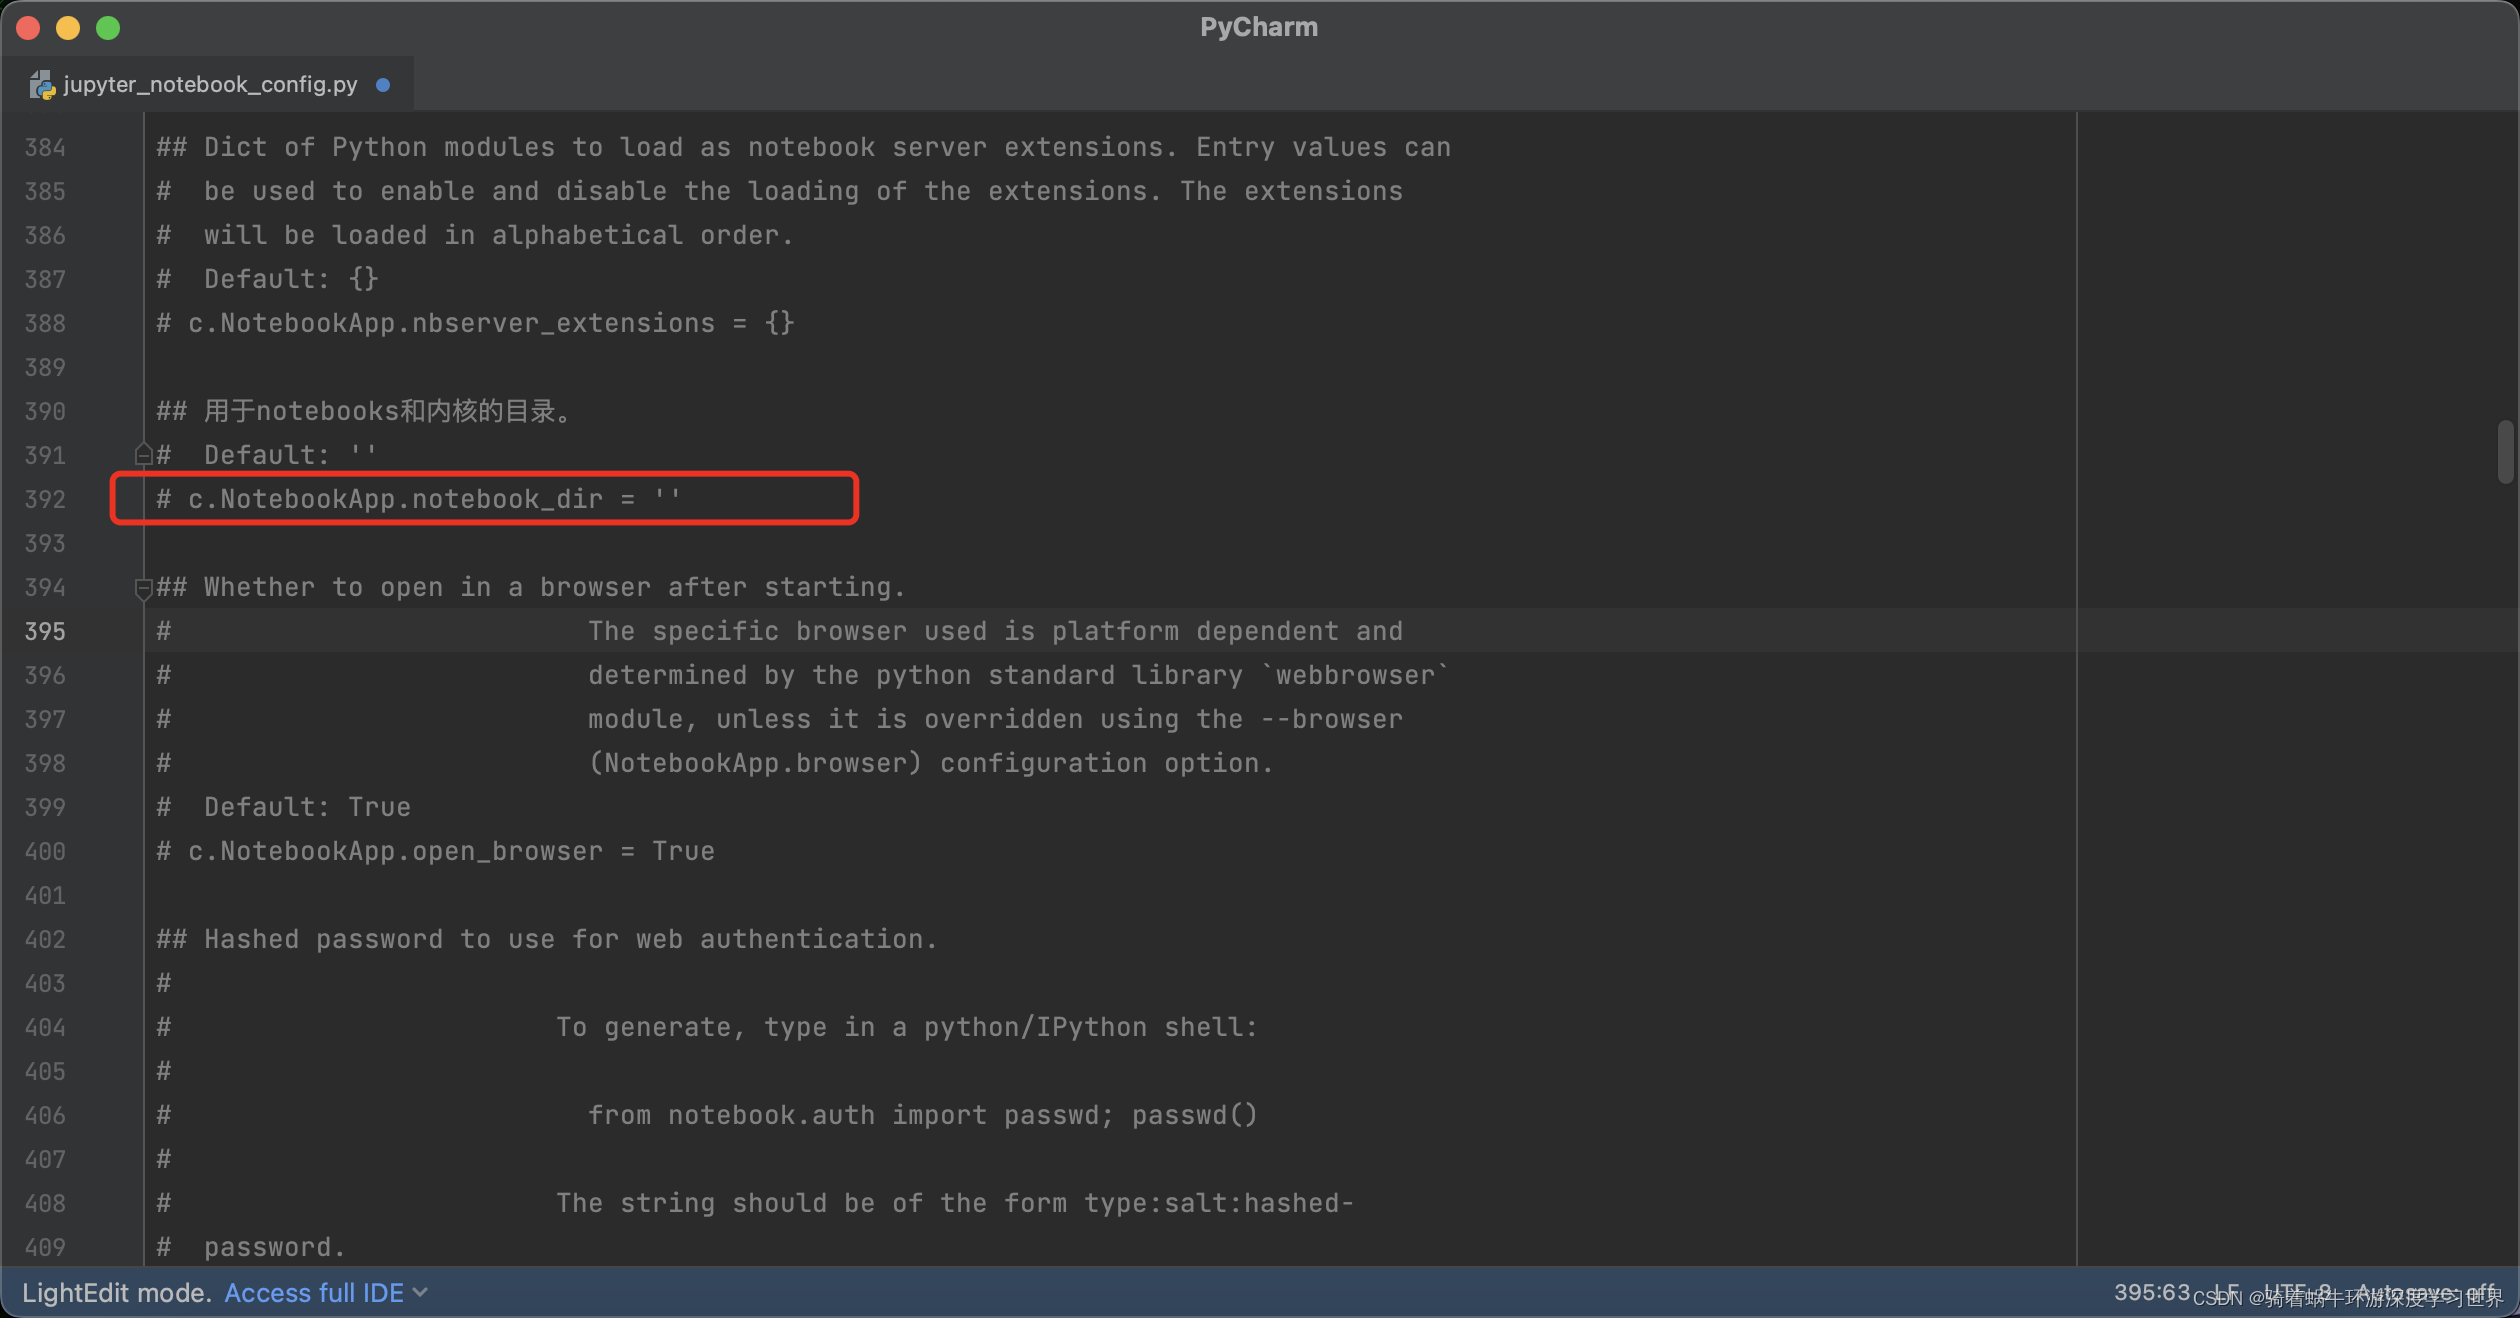Expand the chevron beside Access full IDE
Viewport: 2520px width, 1318px height.
click(x=420, y=1293)
